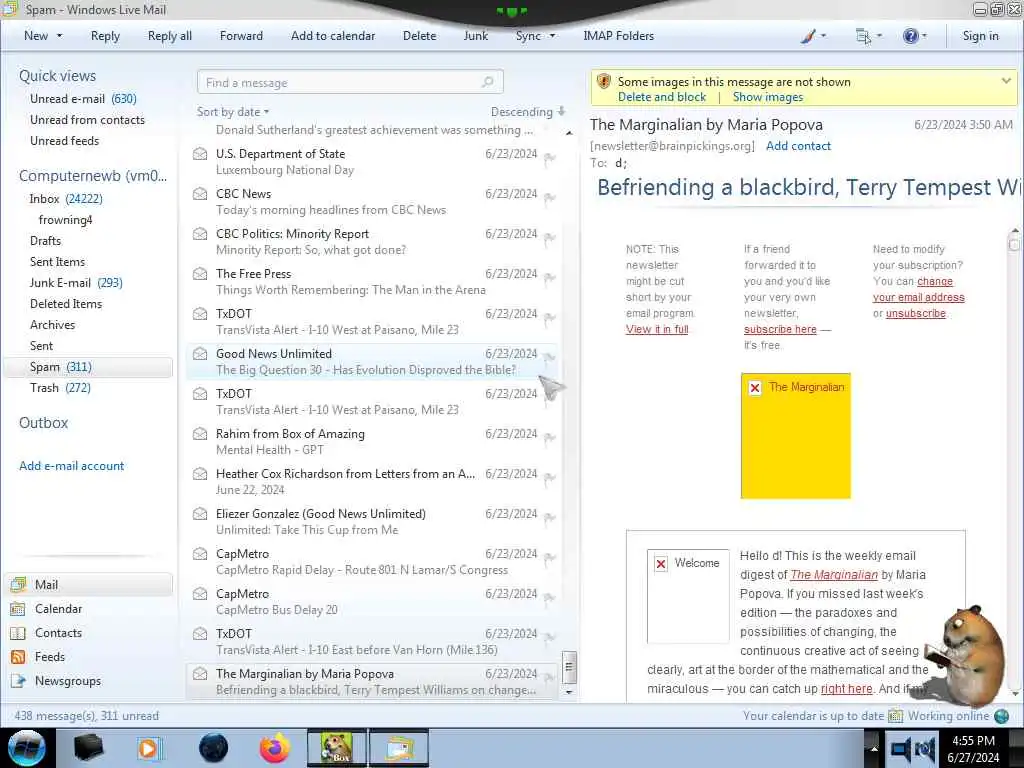Open the frowning4 subfolder
This screenshot has width=1024, height=768.
pos(65,219)
